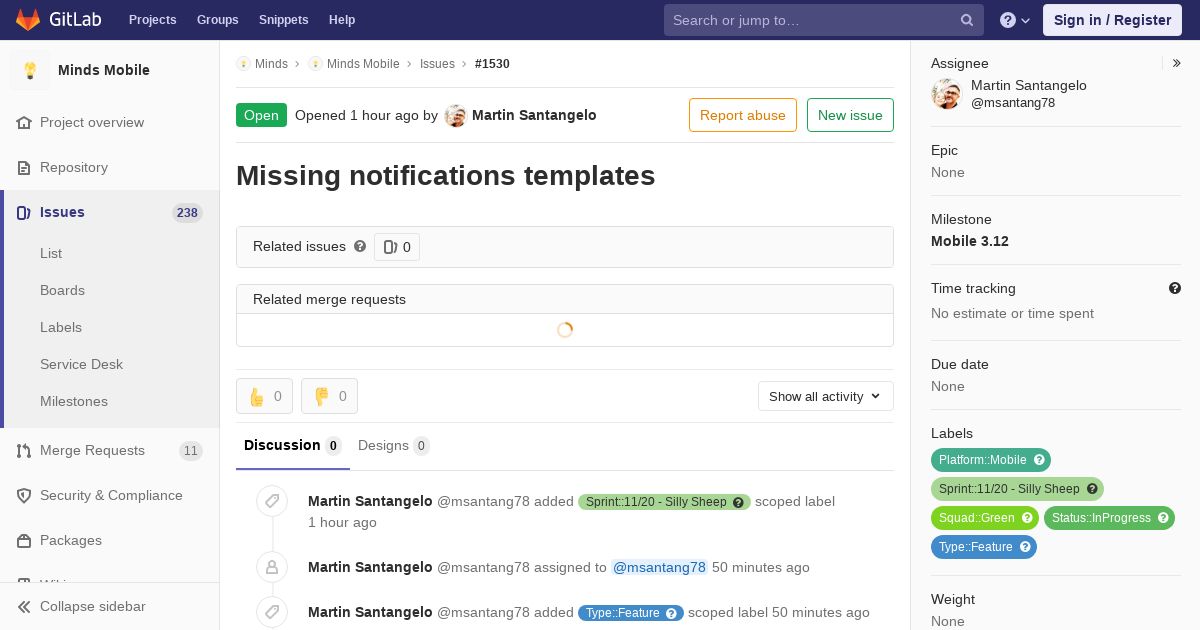Image resolution: width=1200 pixels, height=630 pixels.
Task: Click the GitLab fox logo
Action: tap(28, 19)
